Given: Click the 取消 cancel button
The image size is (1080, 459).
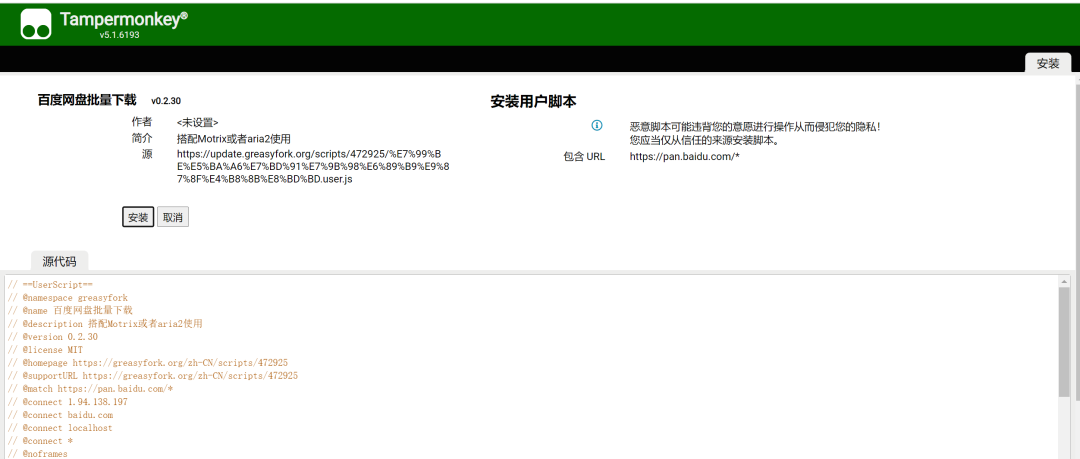Looking at the screenshot, I should tap(173, 217).
